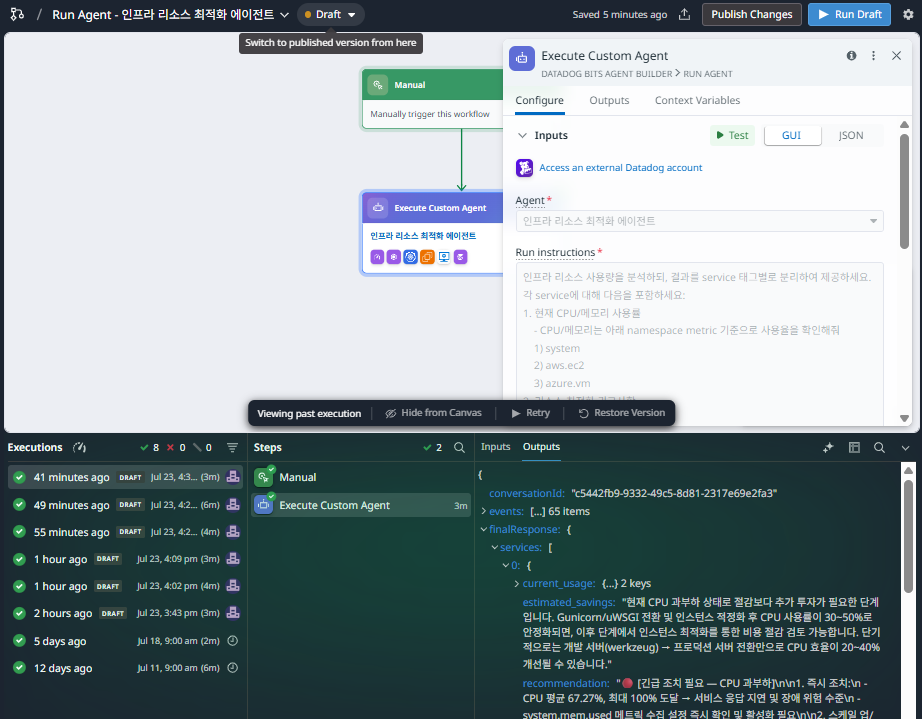Click schedule clock icon on 5 days ago run
Screen dimensions: 922x719
233,641
